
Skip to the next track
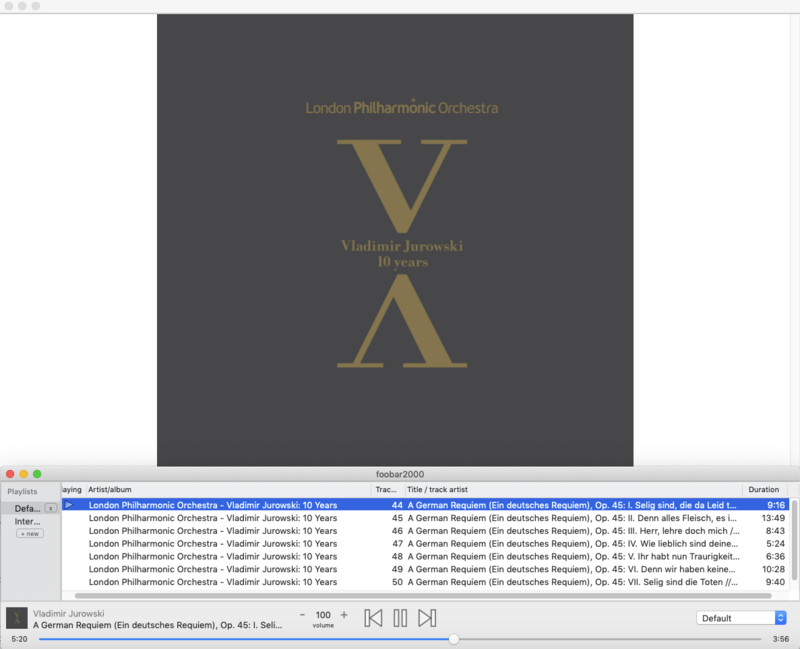[427, 618]
